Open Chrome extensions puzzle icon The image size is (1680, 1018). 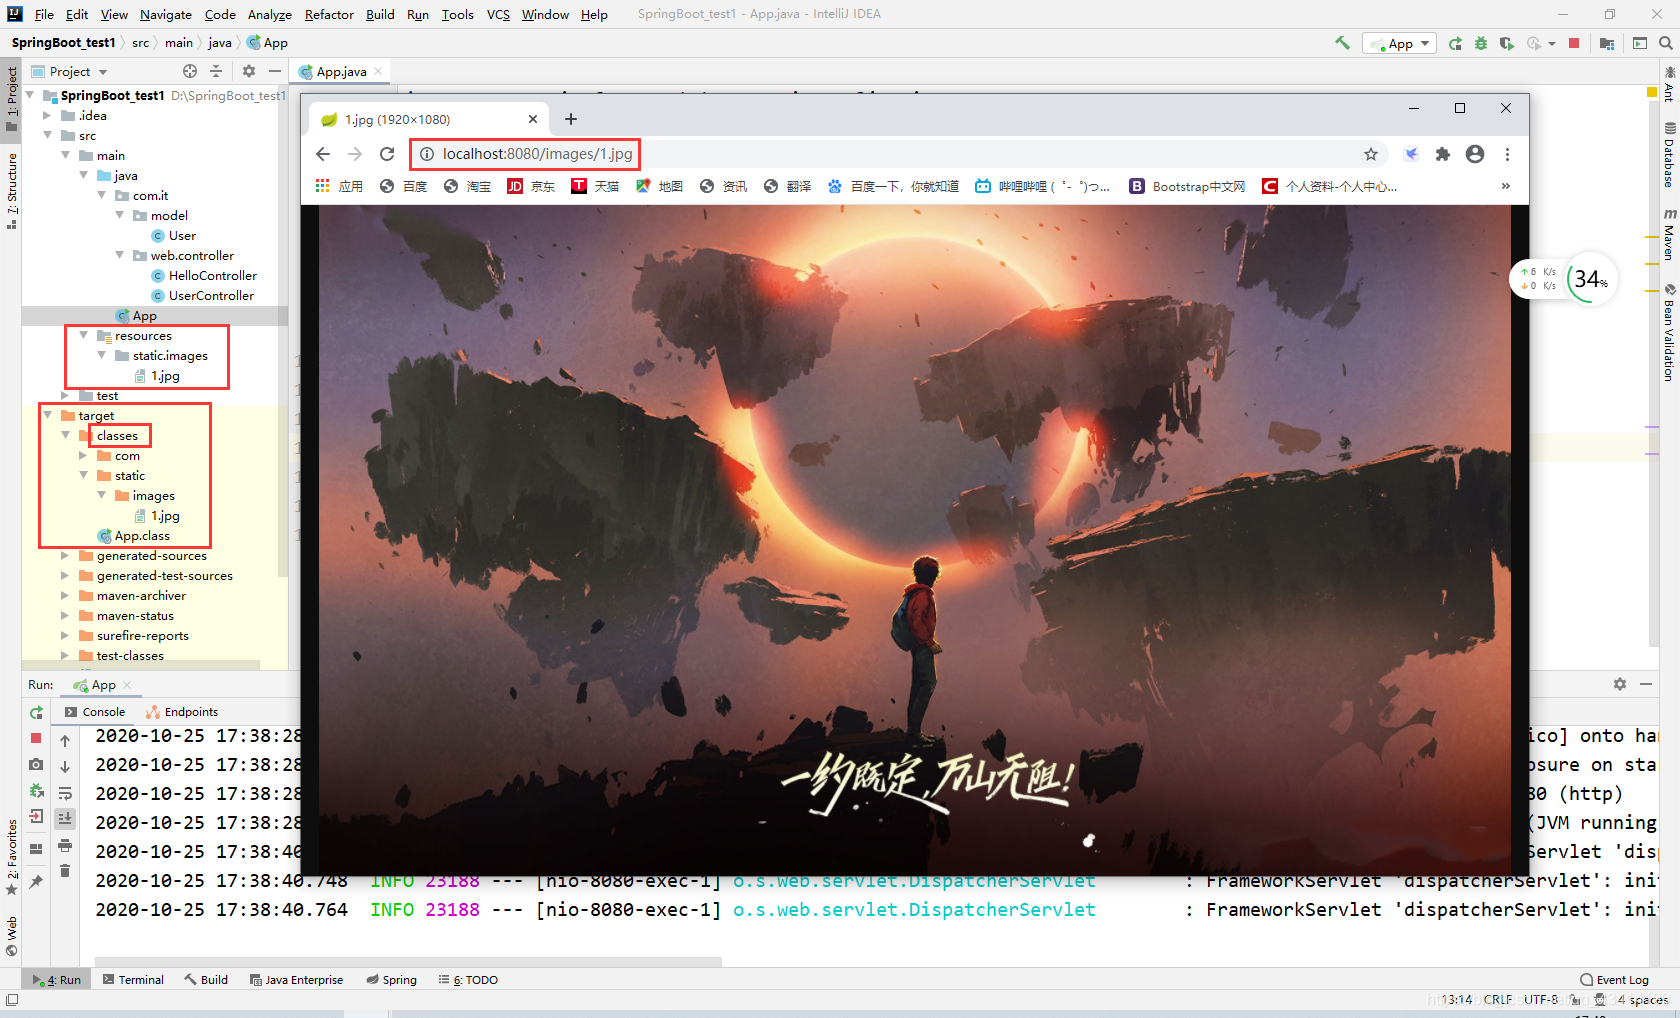coord(1442,154)
